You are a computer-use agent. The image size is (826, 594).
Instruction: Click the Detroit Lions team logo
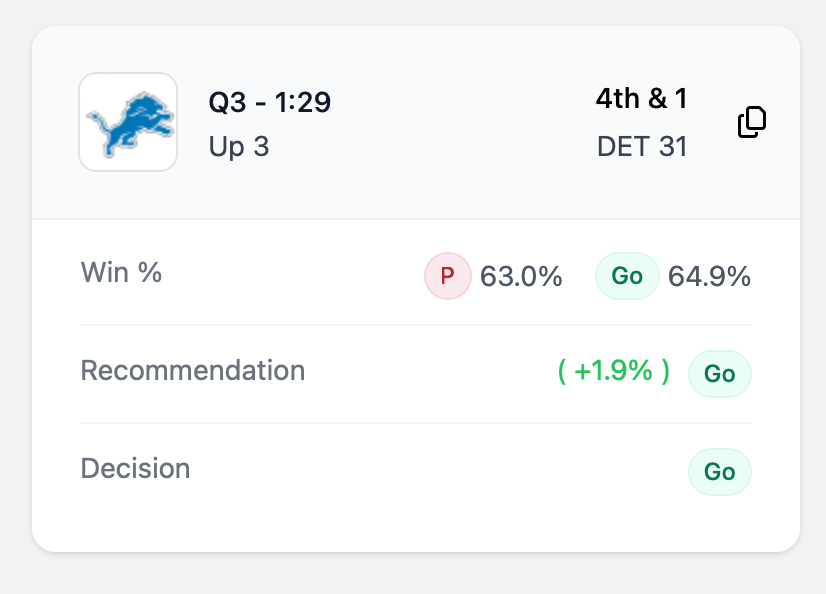point(128,122)
